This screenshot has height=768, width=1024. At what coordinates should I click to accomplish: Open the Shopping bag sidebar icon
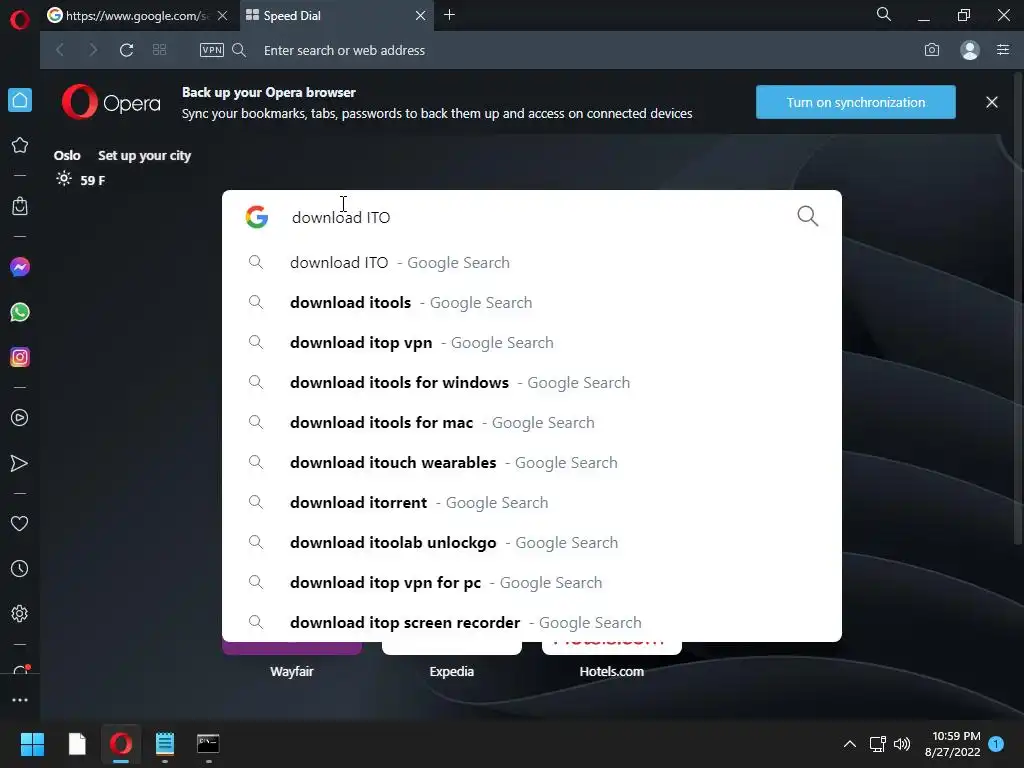[x=20, y=206]
